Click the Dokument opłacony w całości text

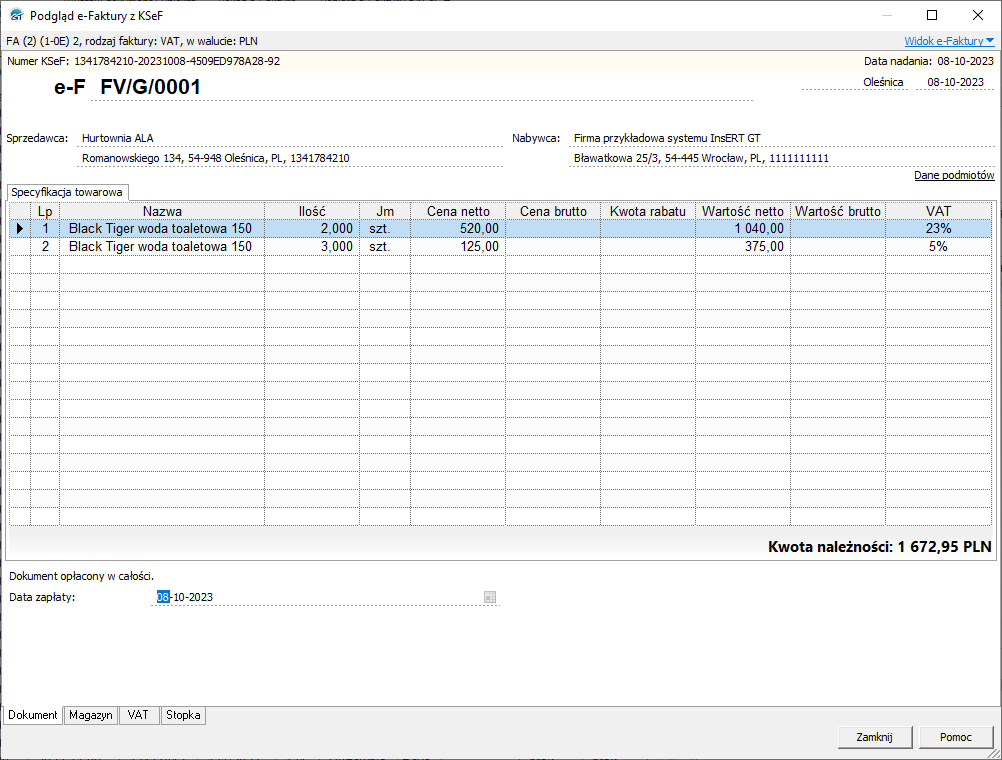point(82,576)
